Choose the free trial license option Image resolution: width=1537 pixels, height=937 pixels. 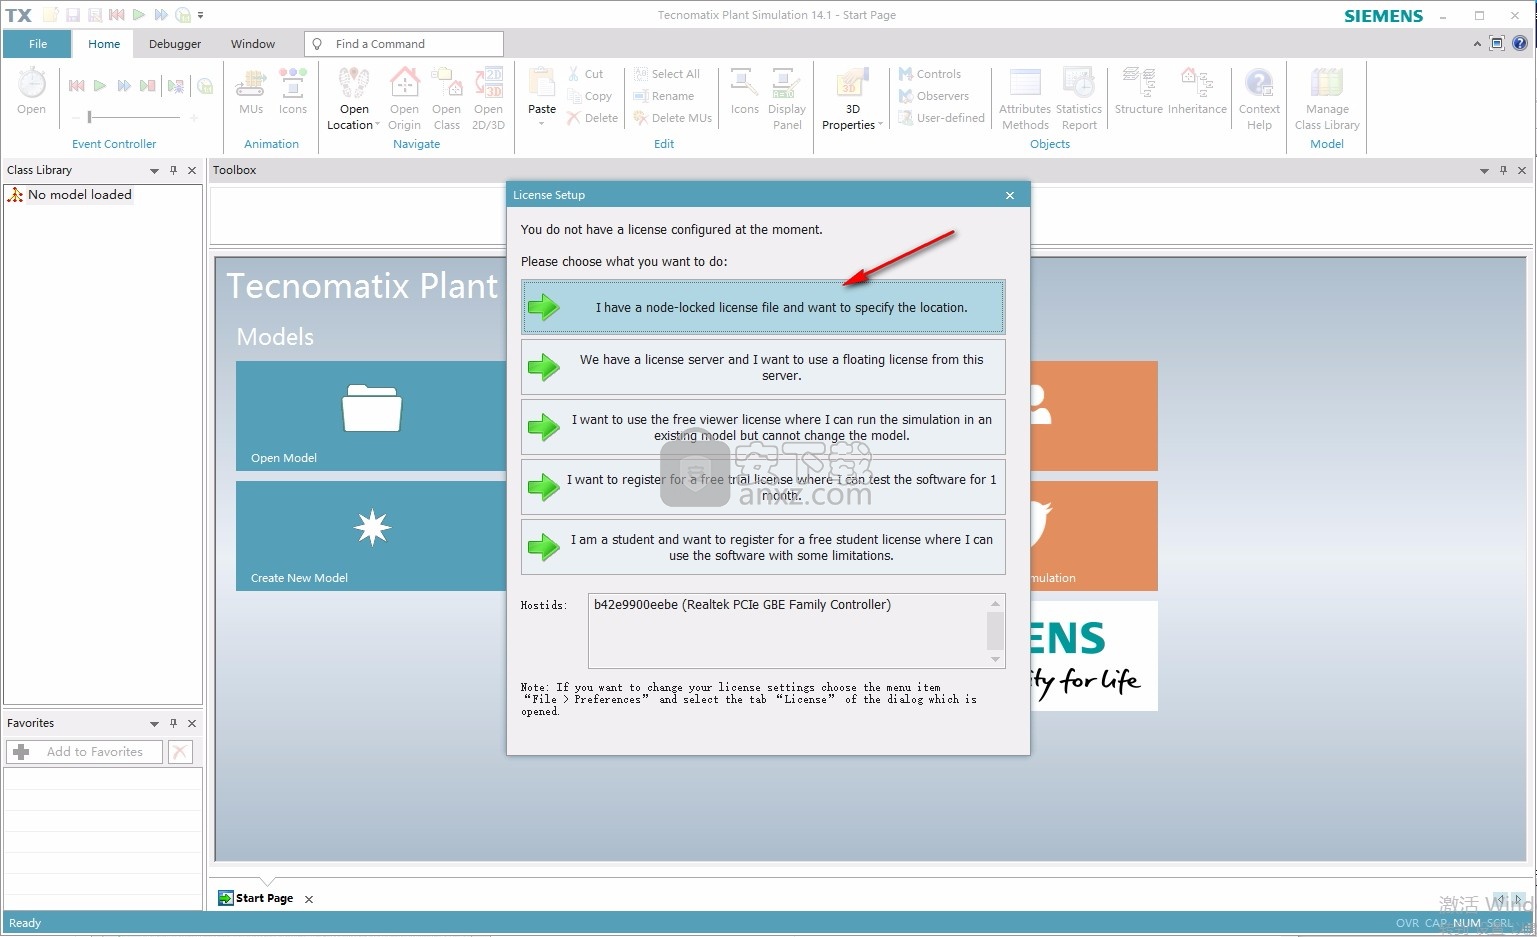pyautogui.click(x=762, y=487)
